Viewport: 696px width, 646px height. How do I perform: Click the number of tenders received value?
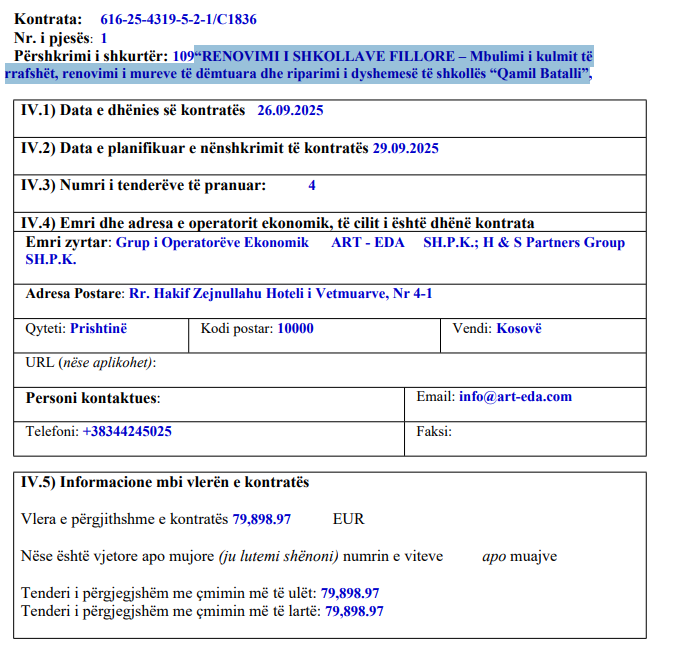coord(312,185)
